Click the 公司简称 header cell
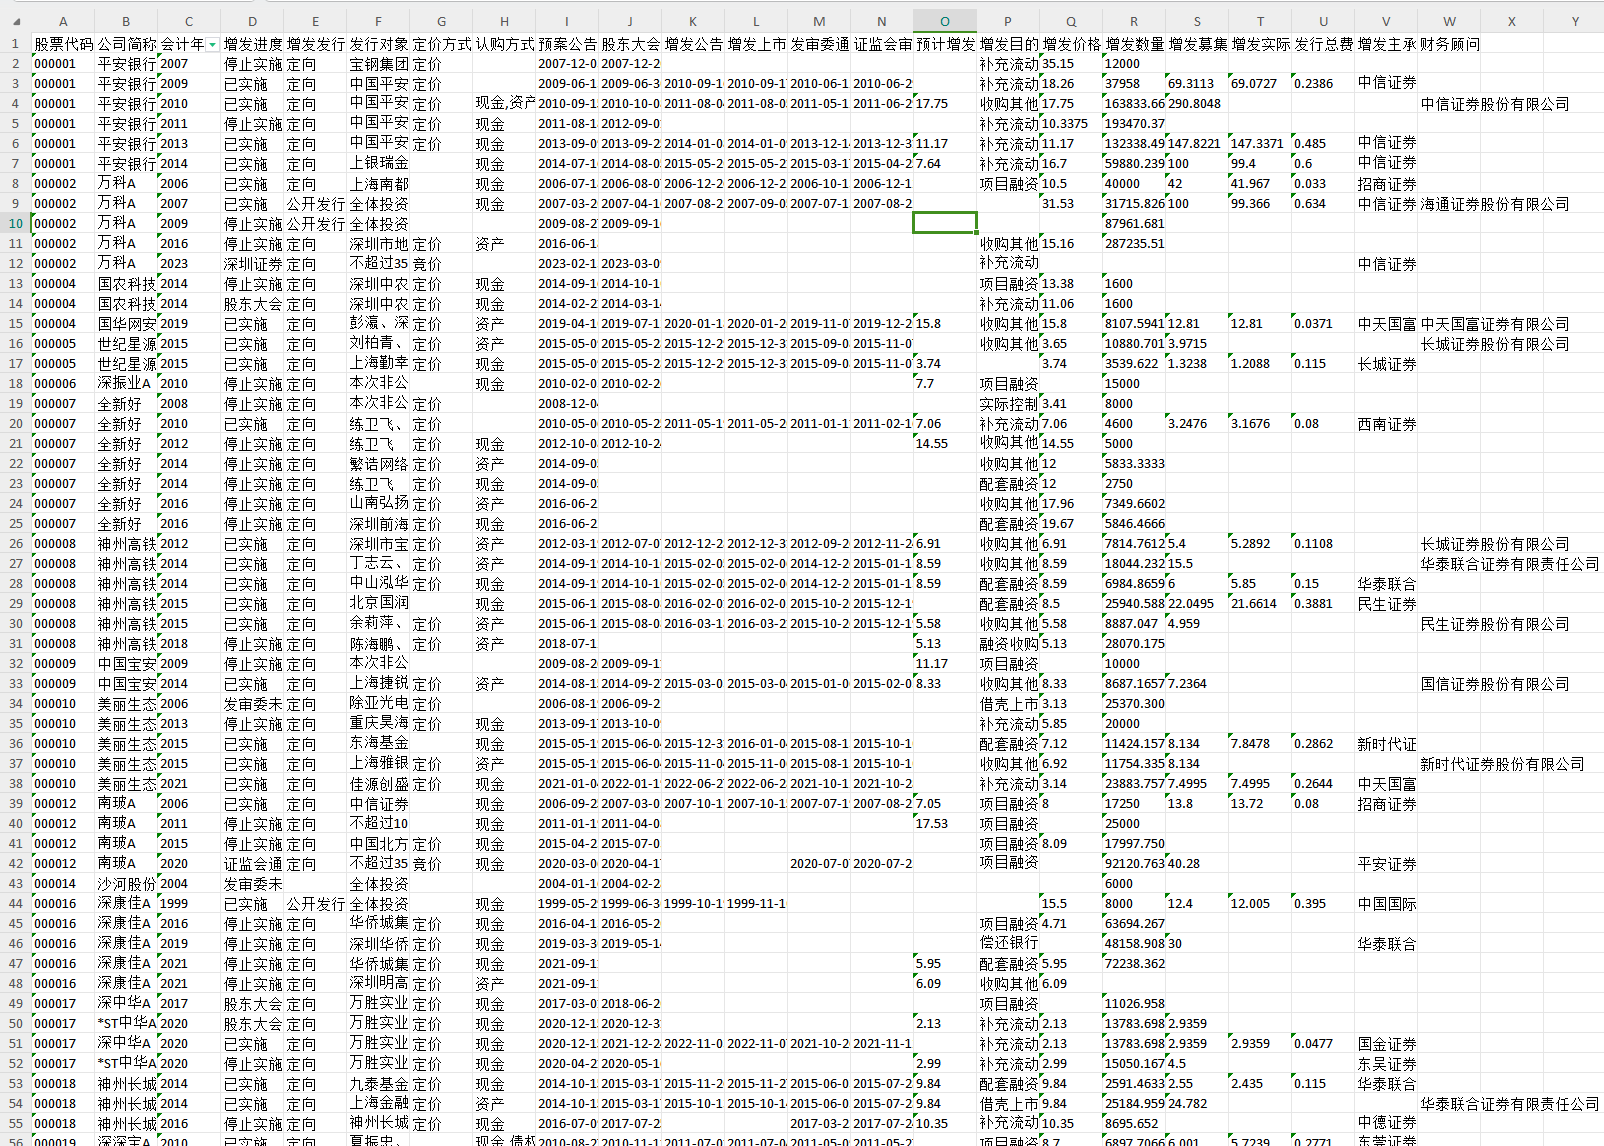Image resolution: width=1604 pixels, height=1146 pixels. click(126, 44)
